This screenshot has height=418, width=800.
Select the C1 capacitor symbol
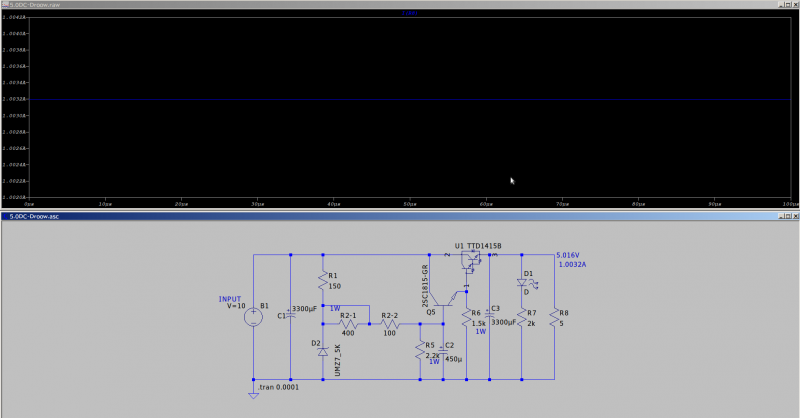point(289,315)
